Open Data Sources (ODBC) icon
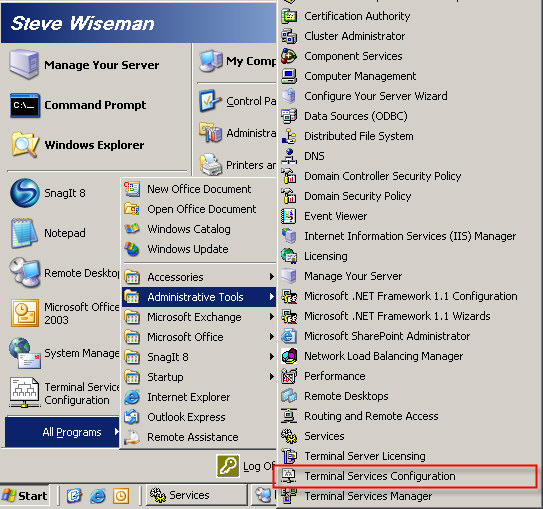Image resolution: width=543 pixels, height=509 pixels. 289,116
